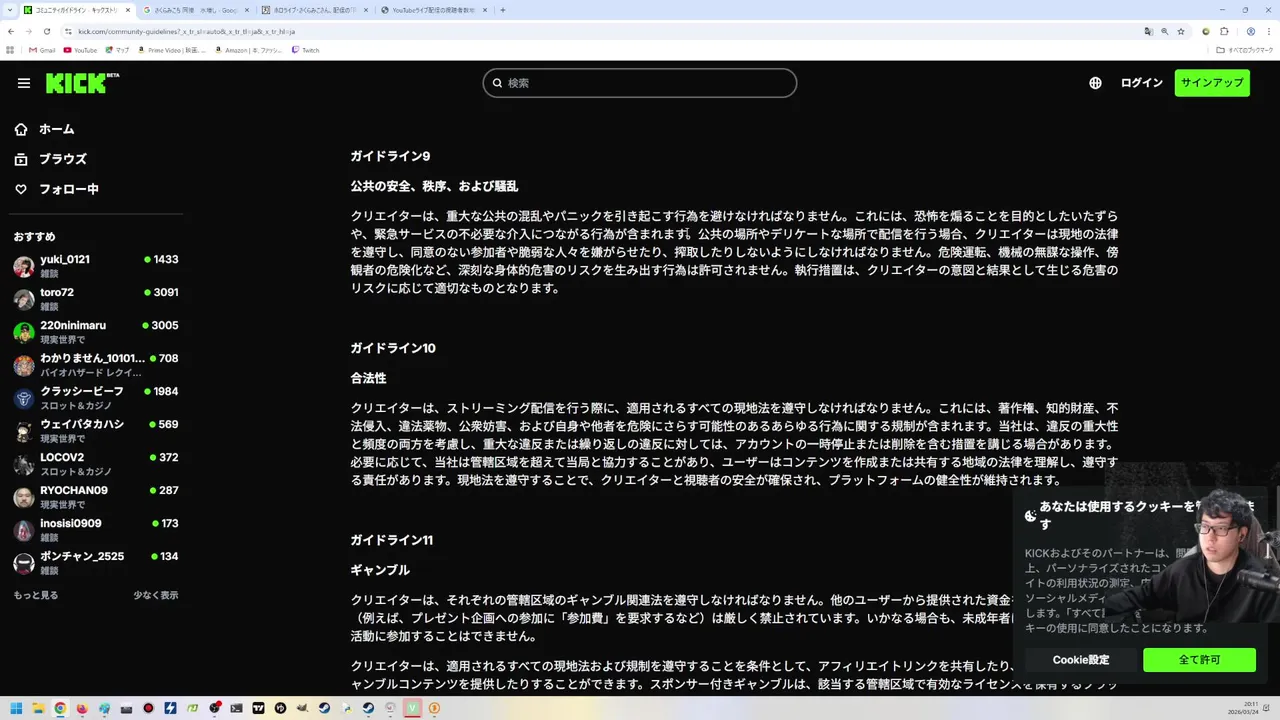
Task: Open Firefox from taskbar
Action: pyautogui.click(x=82, y=708)
